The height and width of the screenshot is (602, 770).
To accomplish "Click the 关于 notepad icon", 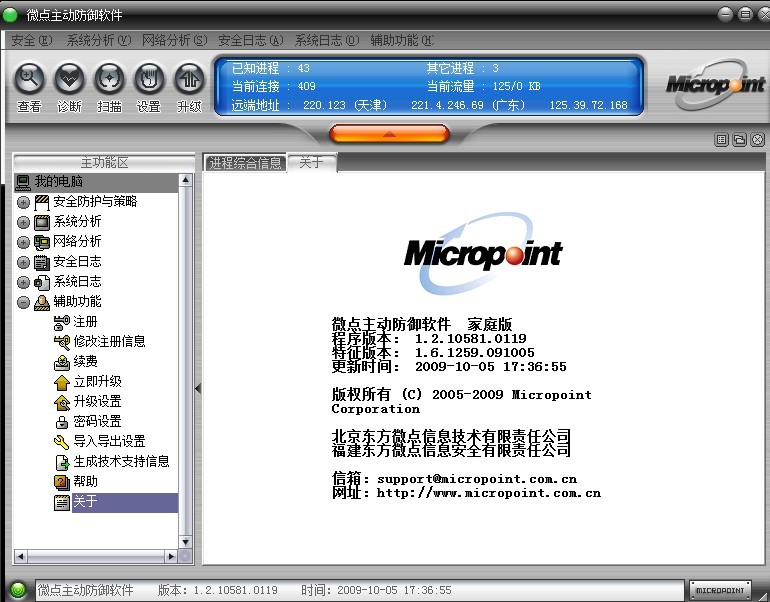I will coord(61,503).
